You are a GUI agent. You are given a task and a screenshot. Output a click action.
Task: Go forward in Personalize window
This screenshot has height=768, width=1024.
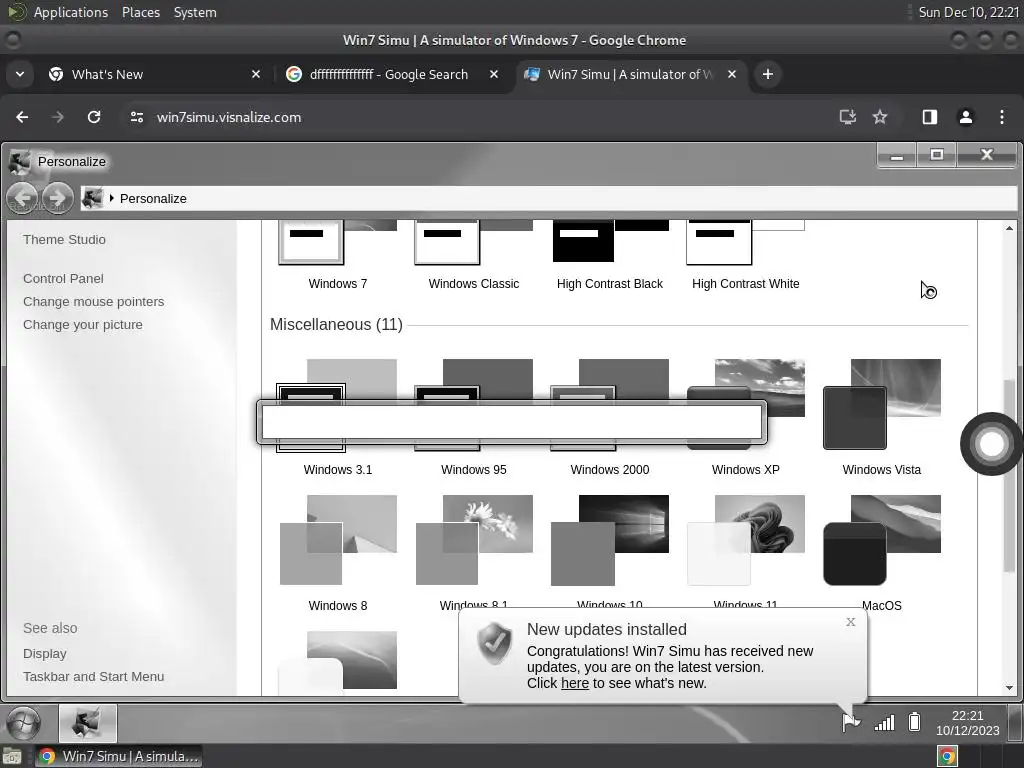click(x=57, y=197)
